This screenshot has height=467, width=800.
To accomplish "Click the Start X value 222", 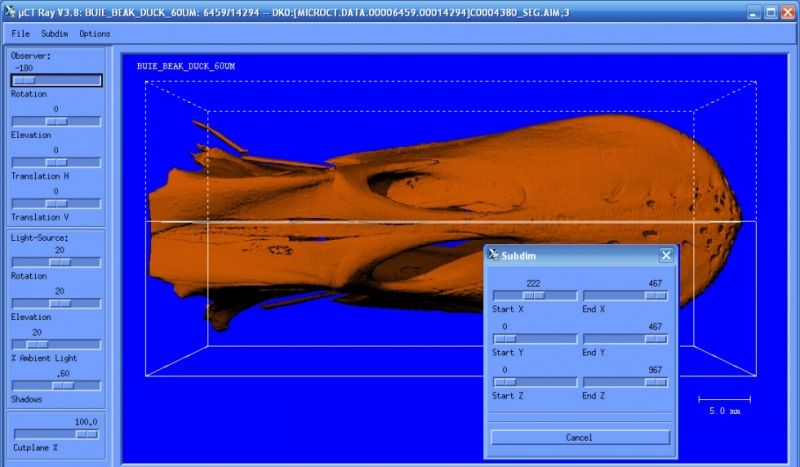I will coord(533,283).
